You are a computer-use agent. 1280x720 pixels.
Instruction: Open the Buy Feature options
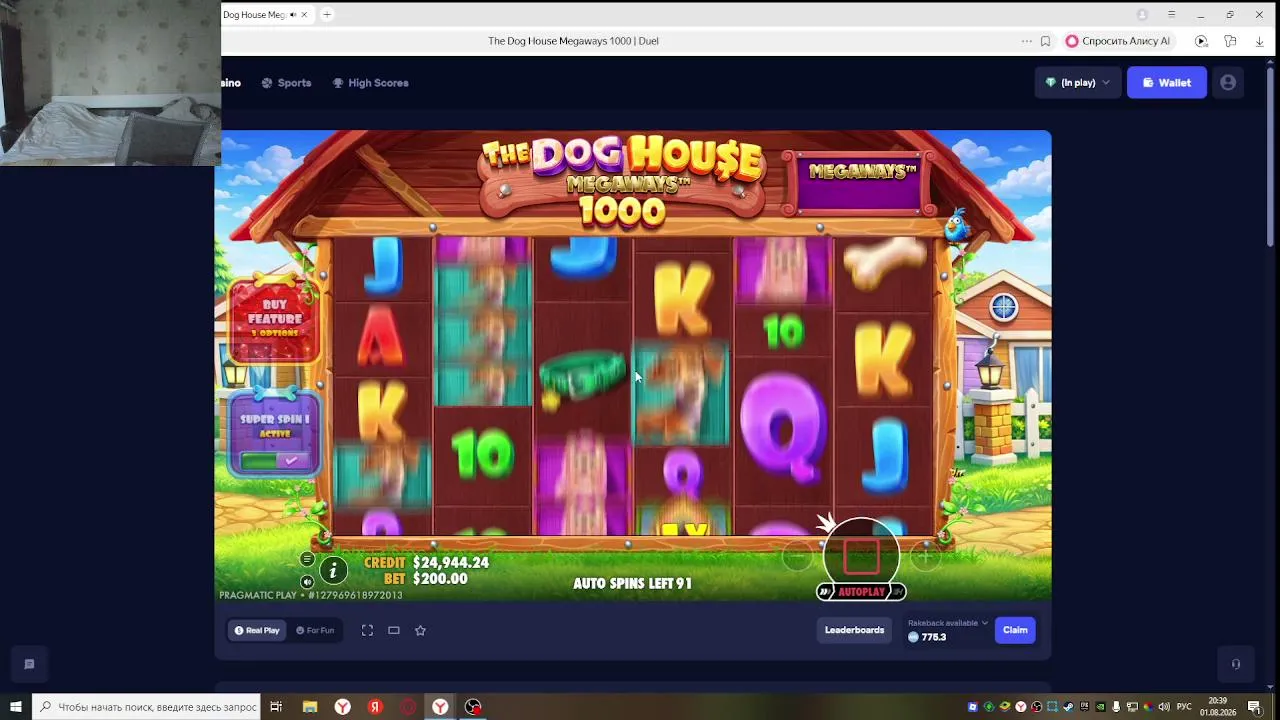point(275,319)
